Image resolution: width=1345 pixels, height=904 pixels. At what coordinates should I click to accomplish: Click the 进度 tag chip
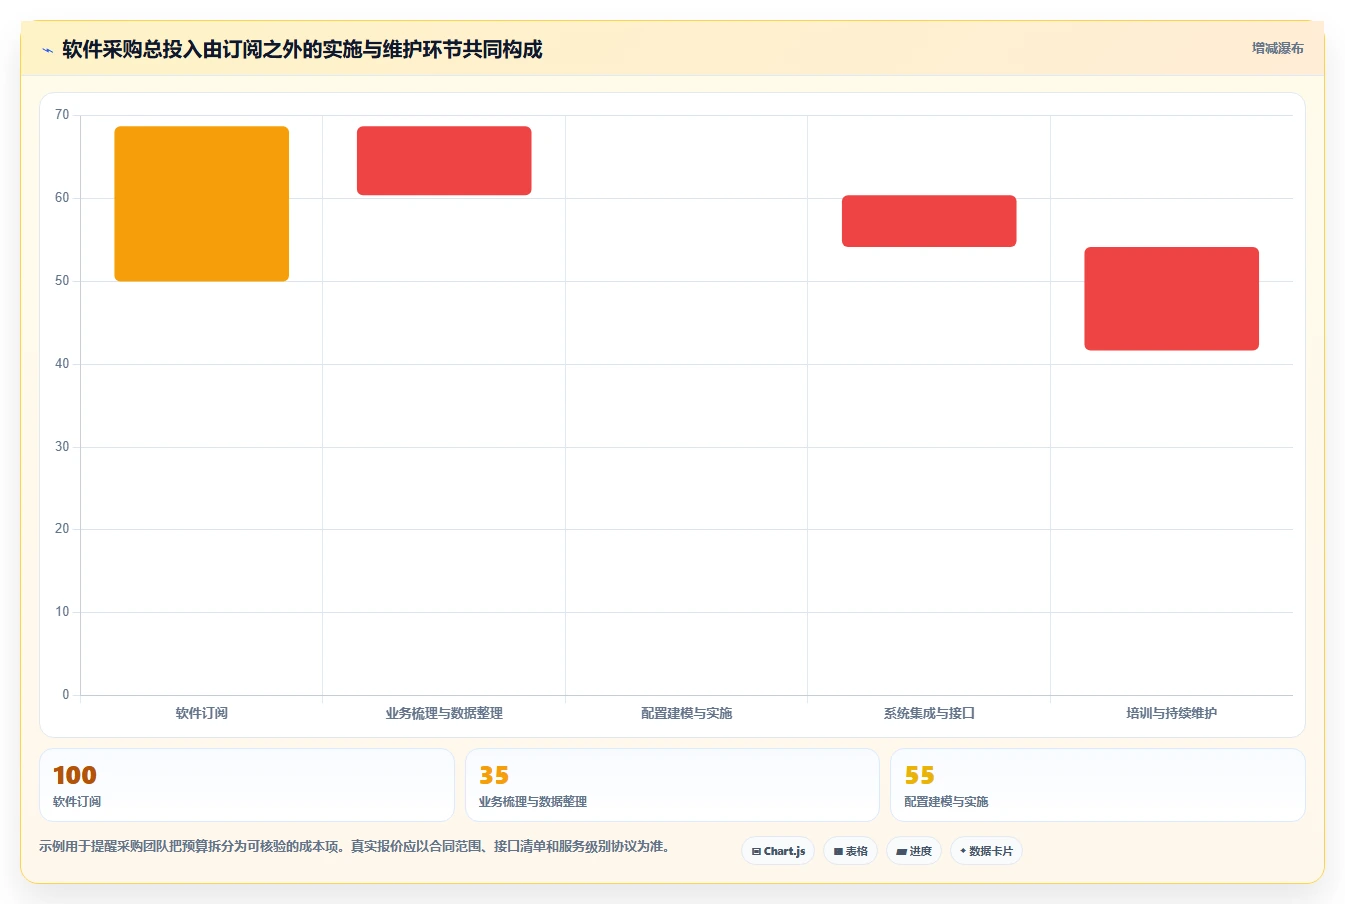point(914,851)
